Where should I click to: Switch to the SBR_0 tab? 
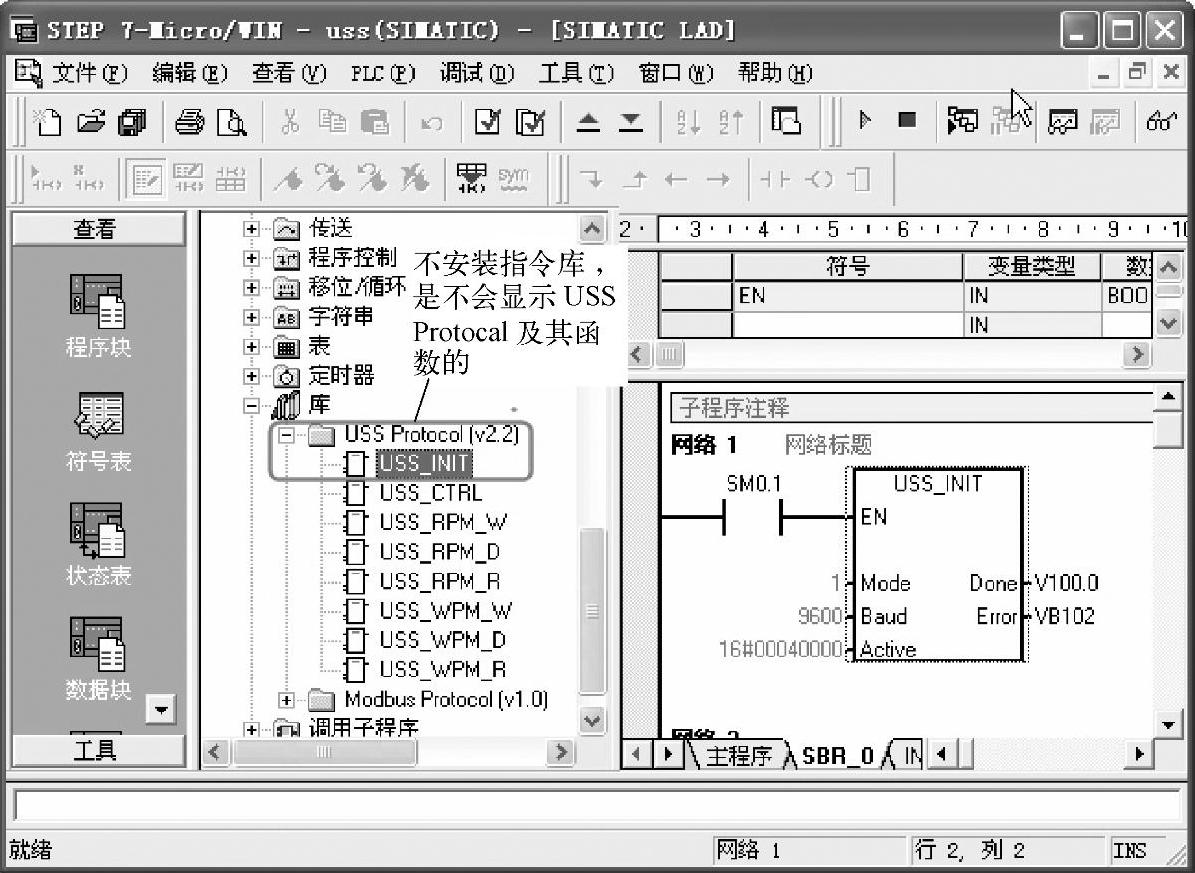(838, 755)
